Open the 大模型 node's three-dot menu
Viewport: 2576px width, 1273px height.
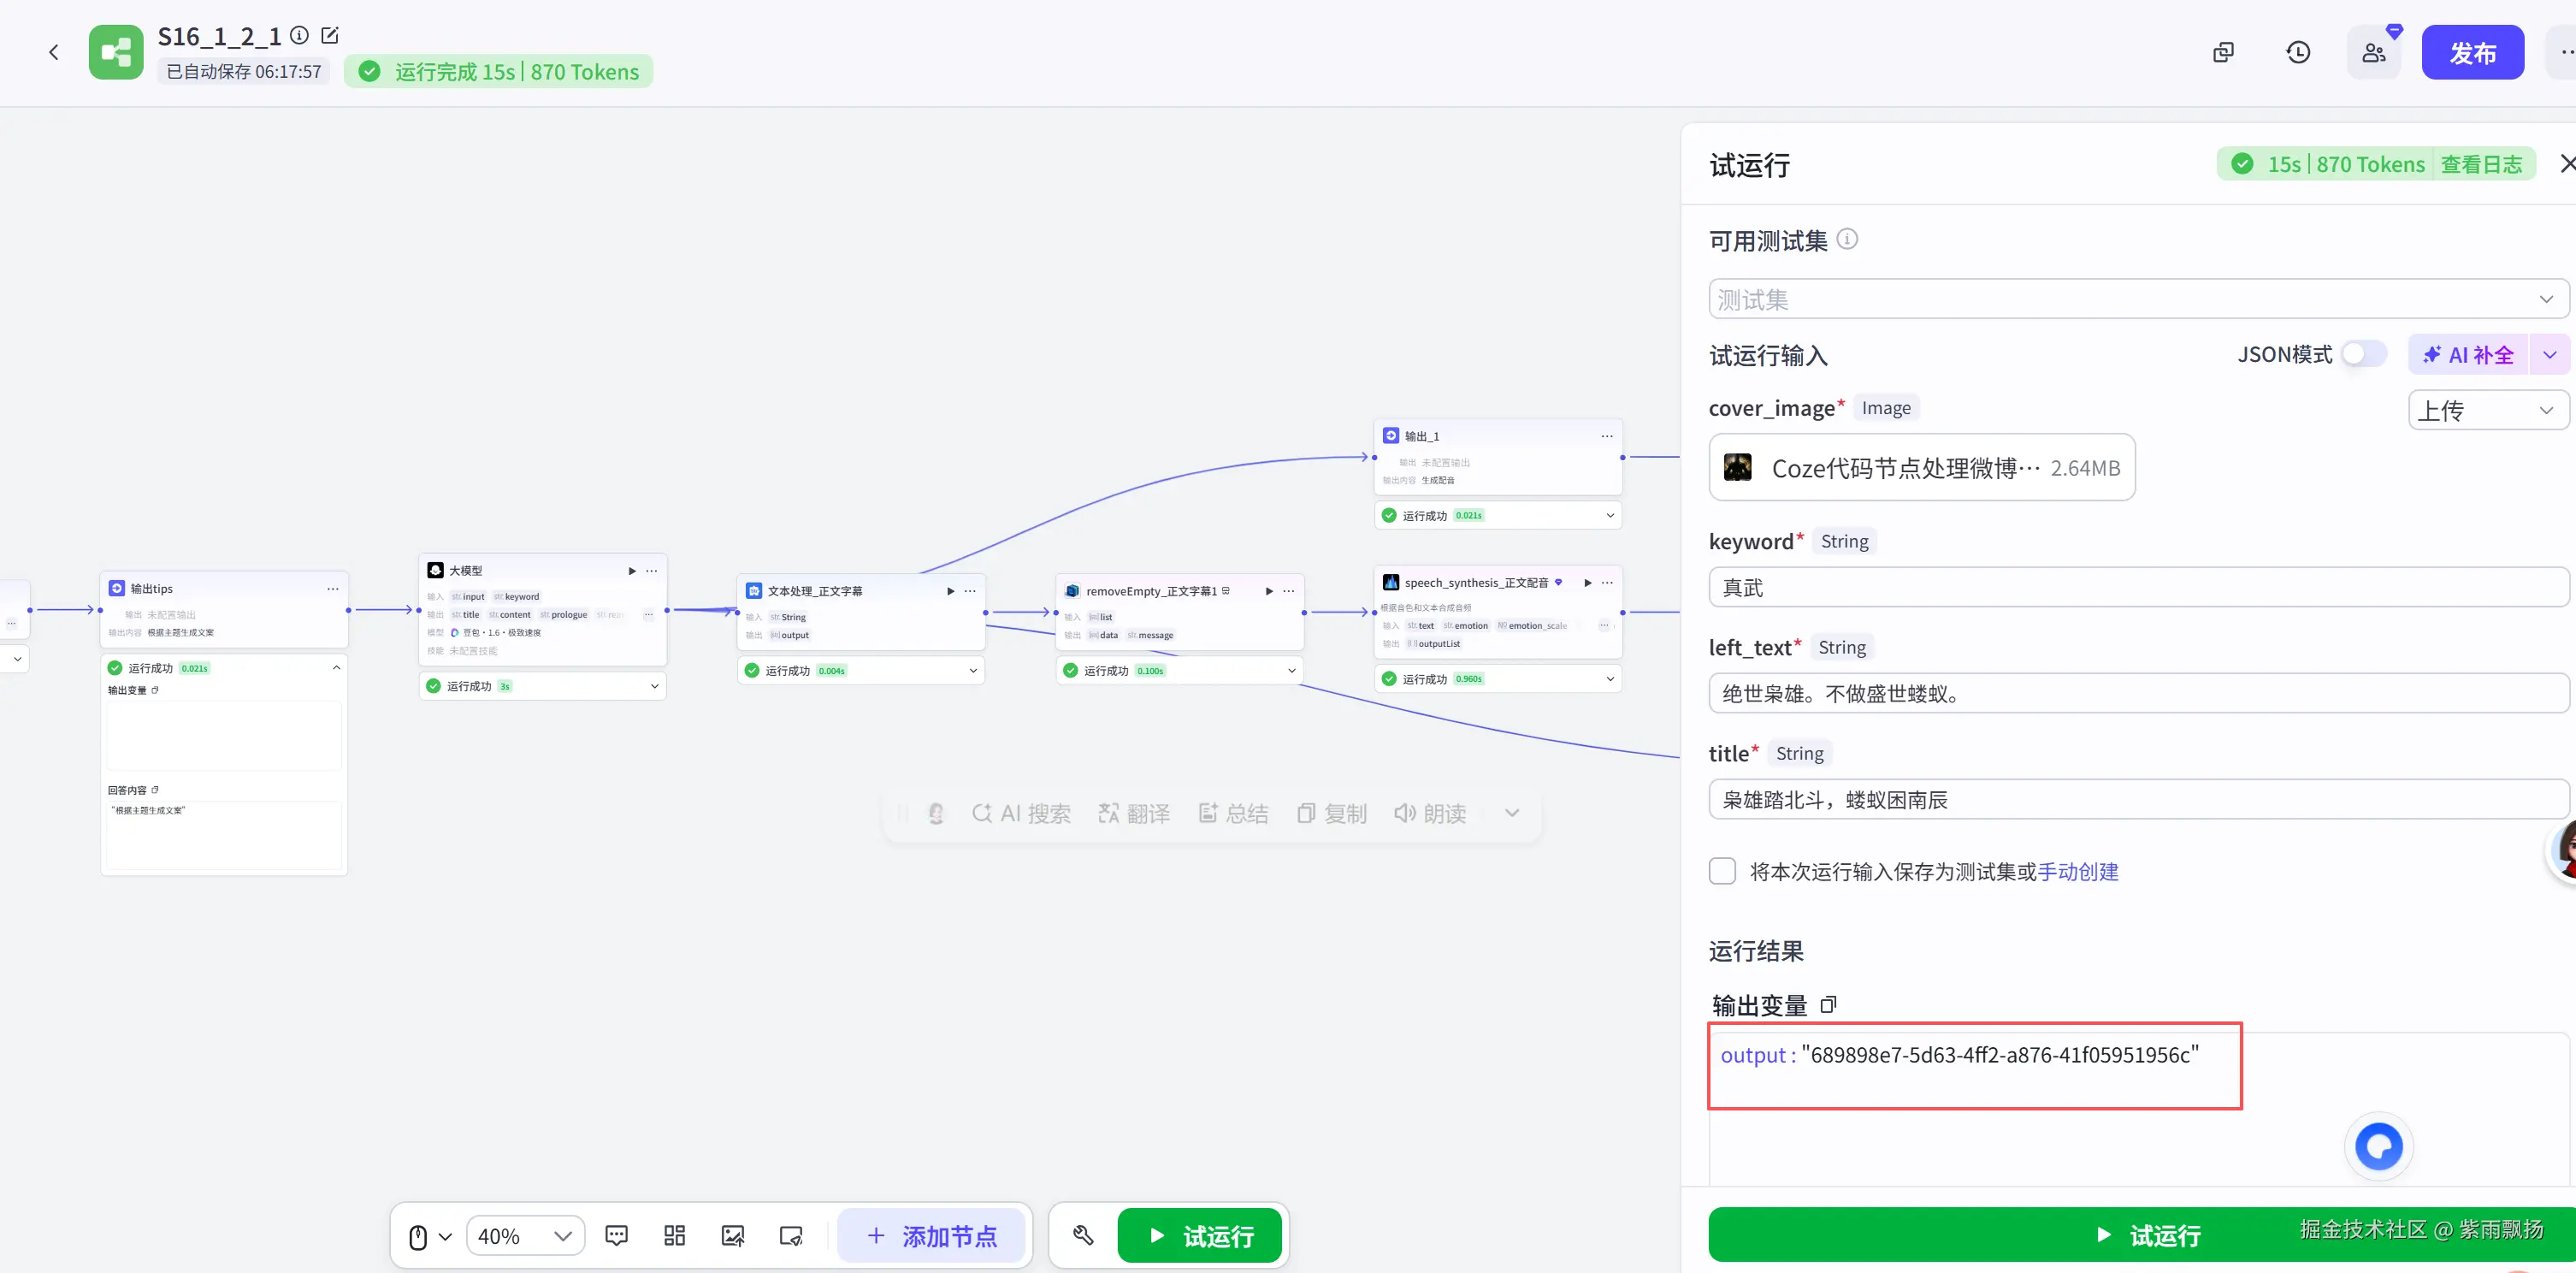(x=652, y=571)
